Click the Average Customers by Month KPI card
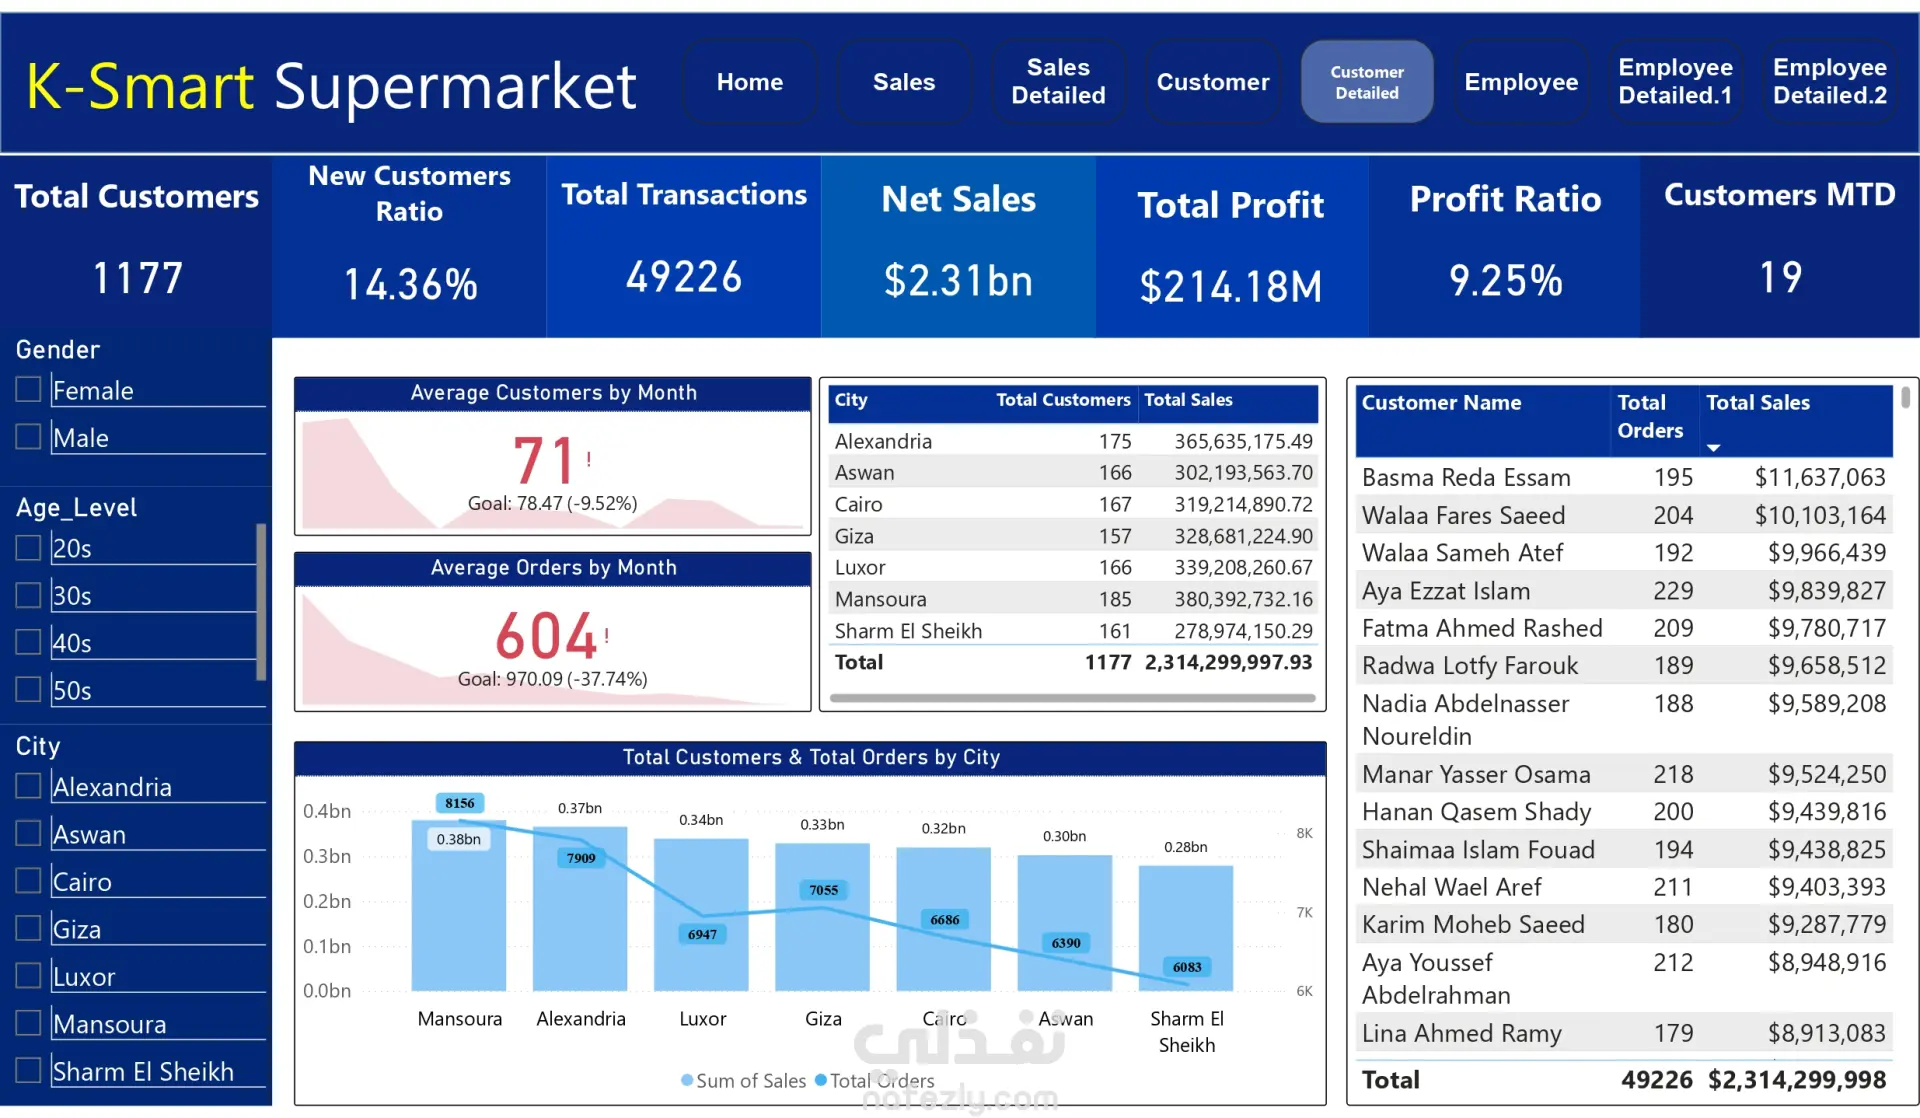 click(x=552, y=468)
